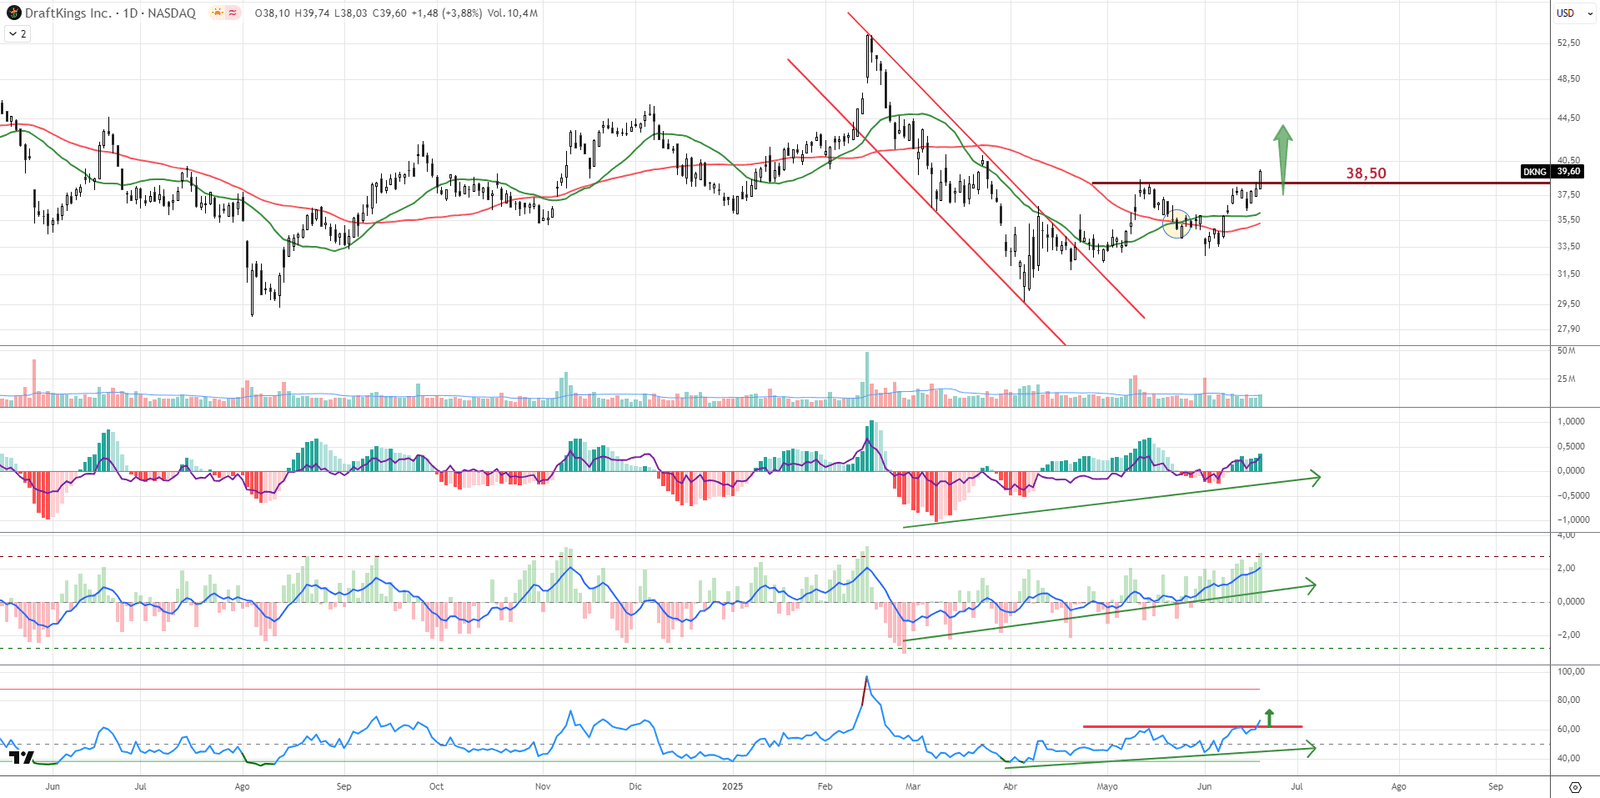Click the 40,00 RSI axis label
Screen dimensions: 1600x798
pos(1570,758)
